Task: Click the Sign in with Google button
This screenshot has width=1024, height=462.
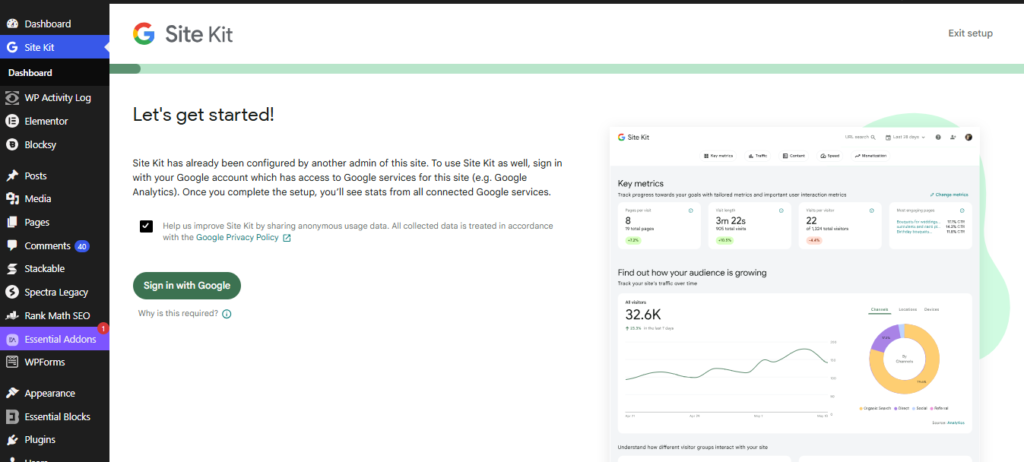Action: point(187,286)
